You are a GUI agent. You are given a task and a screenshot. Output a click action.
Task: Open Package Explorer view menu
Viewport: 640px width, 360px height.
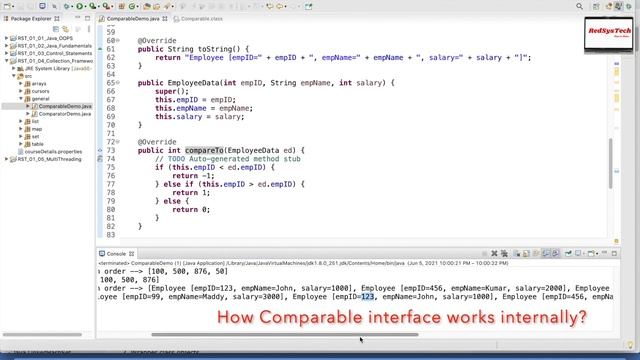(89, 29)
